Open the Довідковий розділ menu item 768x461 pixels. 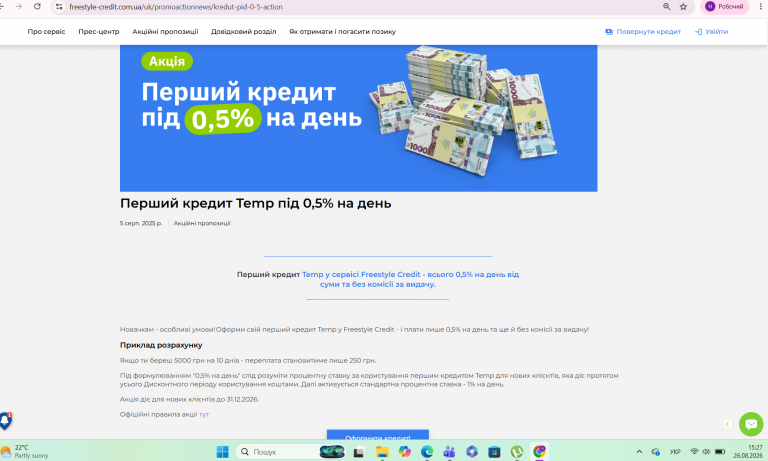(x=243, y=31)
